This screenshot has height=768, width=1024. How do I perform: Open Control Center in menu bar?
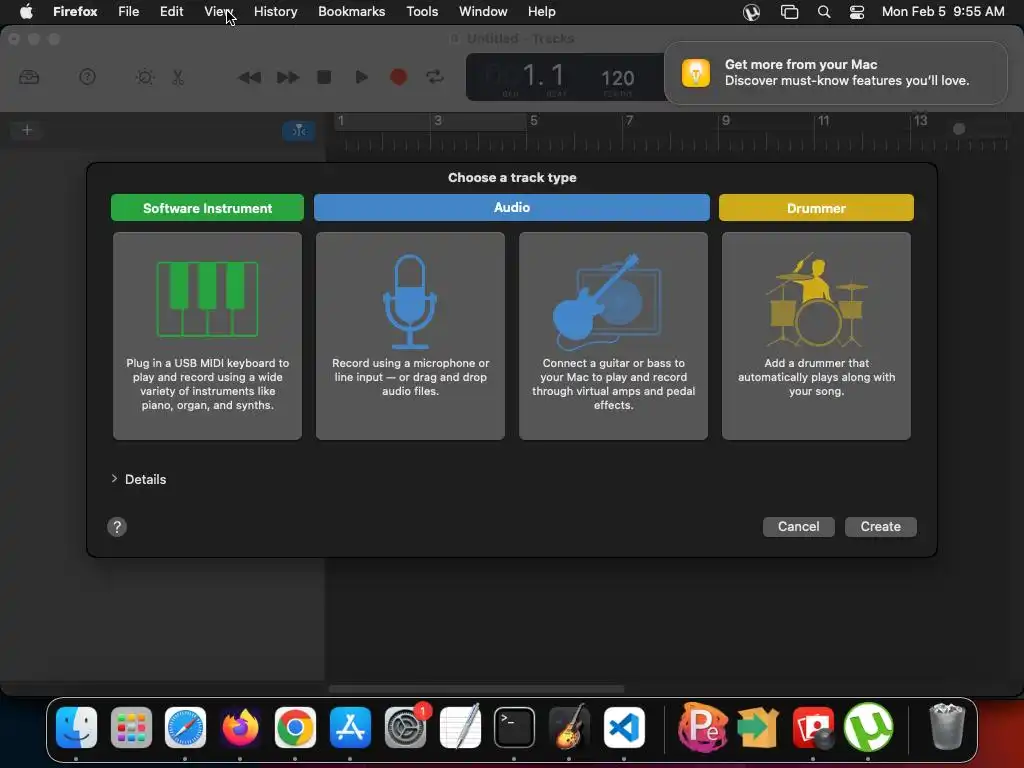coord(857,12)
